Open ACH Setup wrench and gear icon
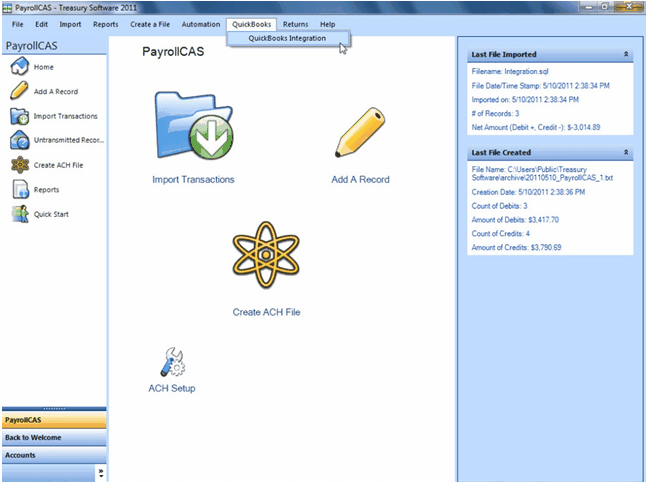The width and height of the screenshot is (646, 482). [171, 360]
